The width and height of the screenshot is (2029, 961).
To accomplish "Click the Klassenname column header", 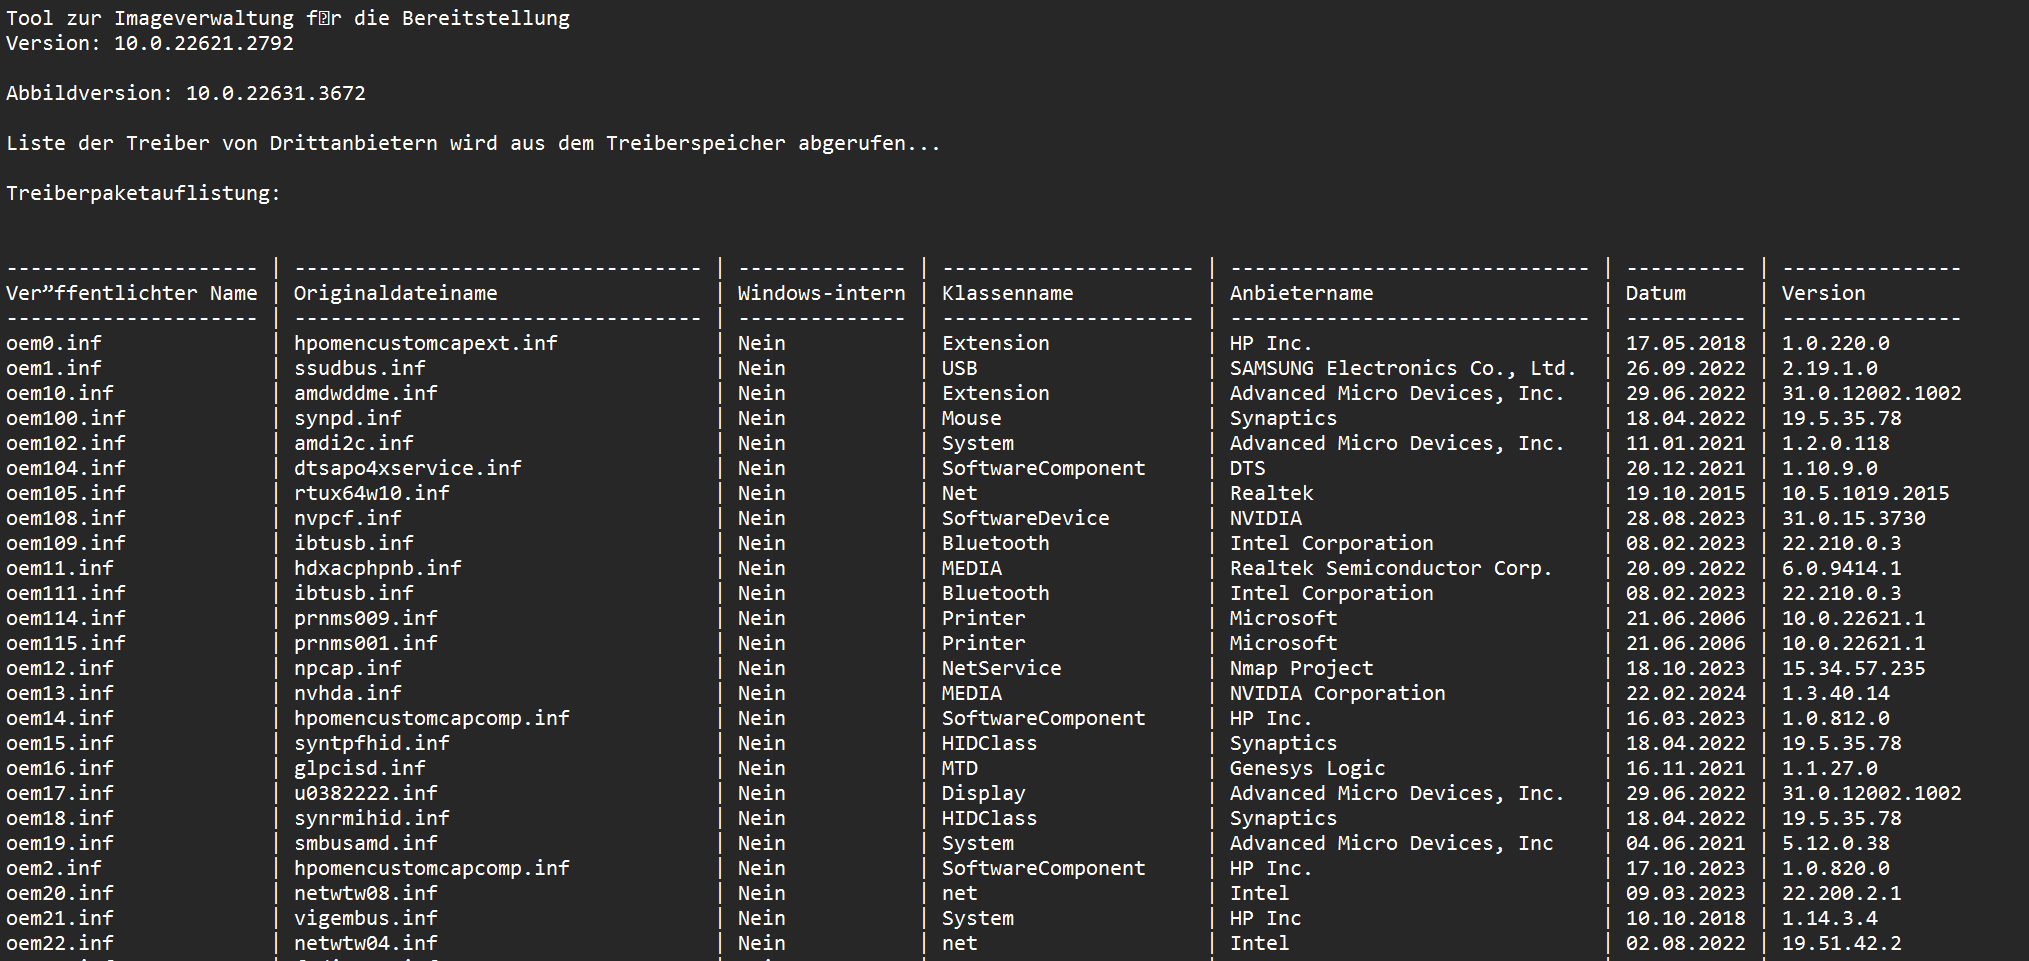I will click(x=1007, y=293).
